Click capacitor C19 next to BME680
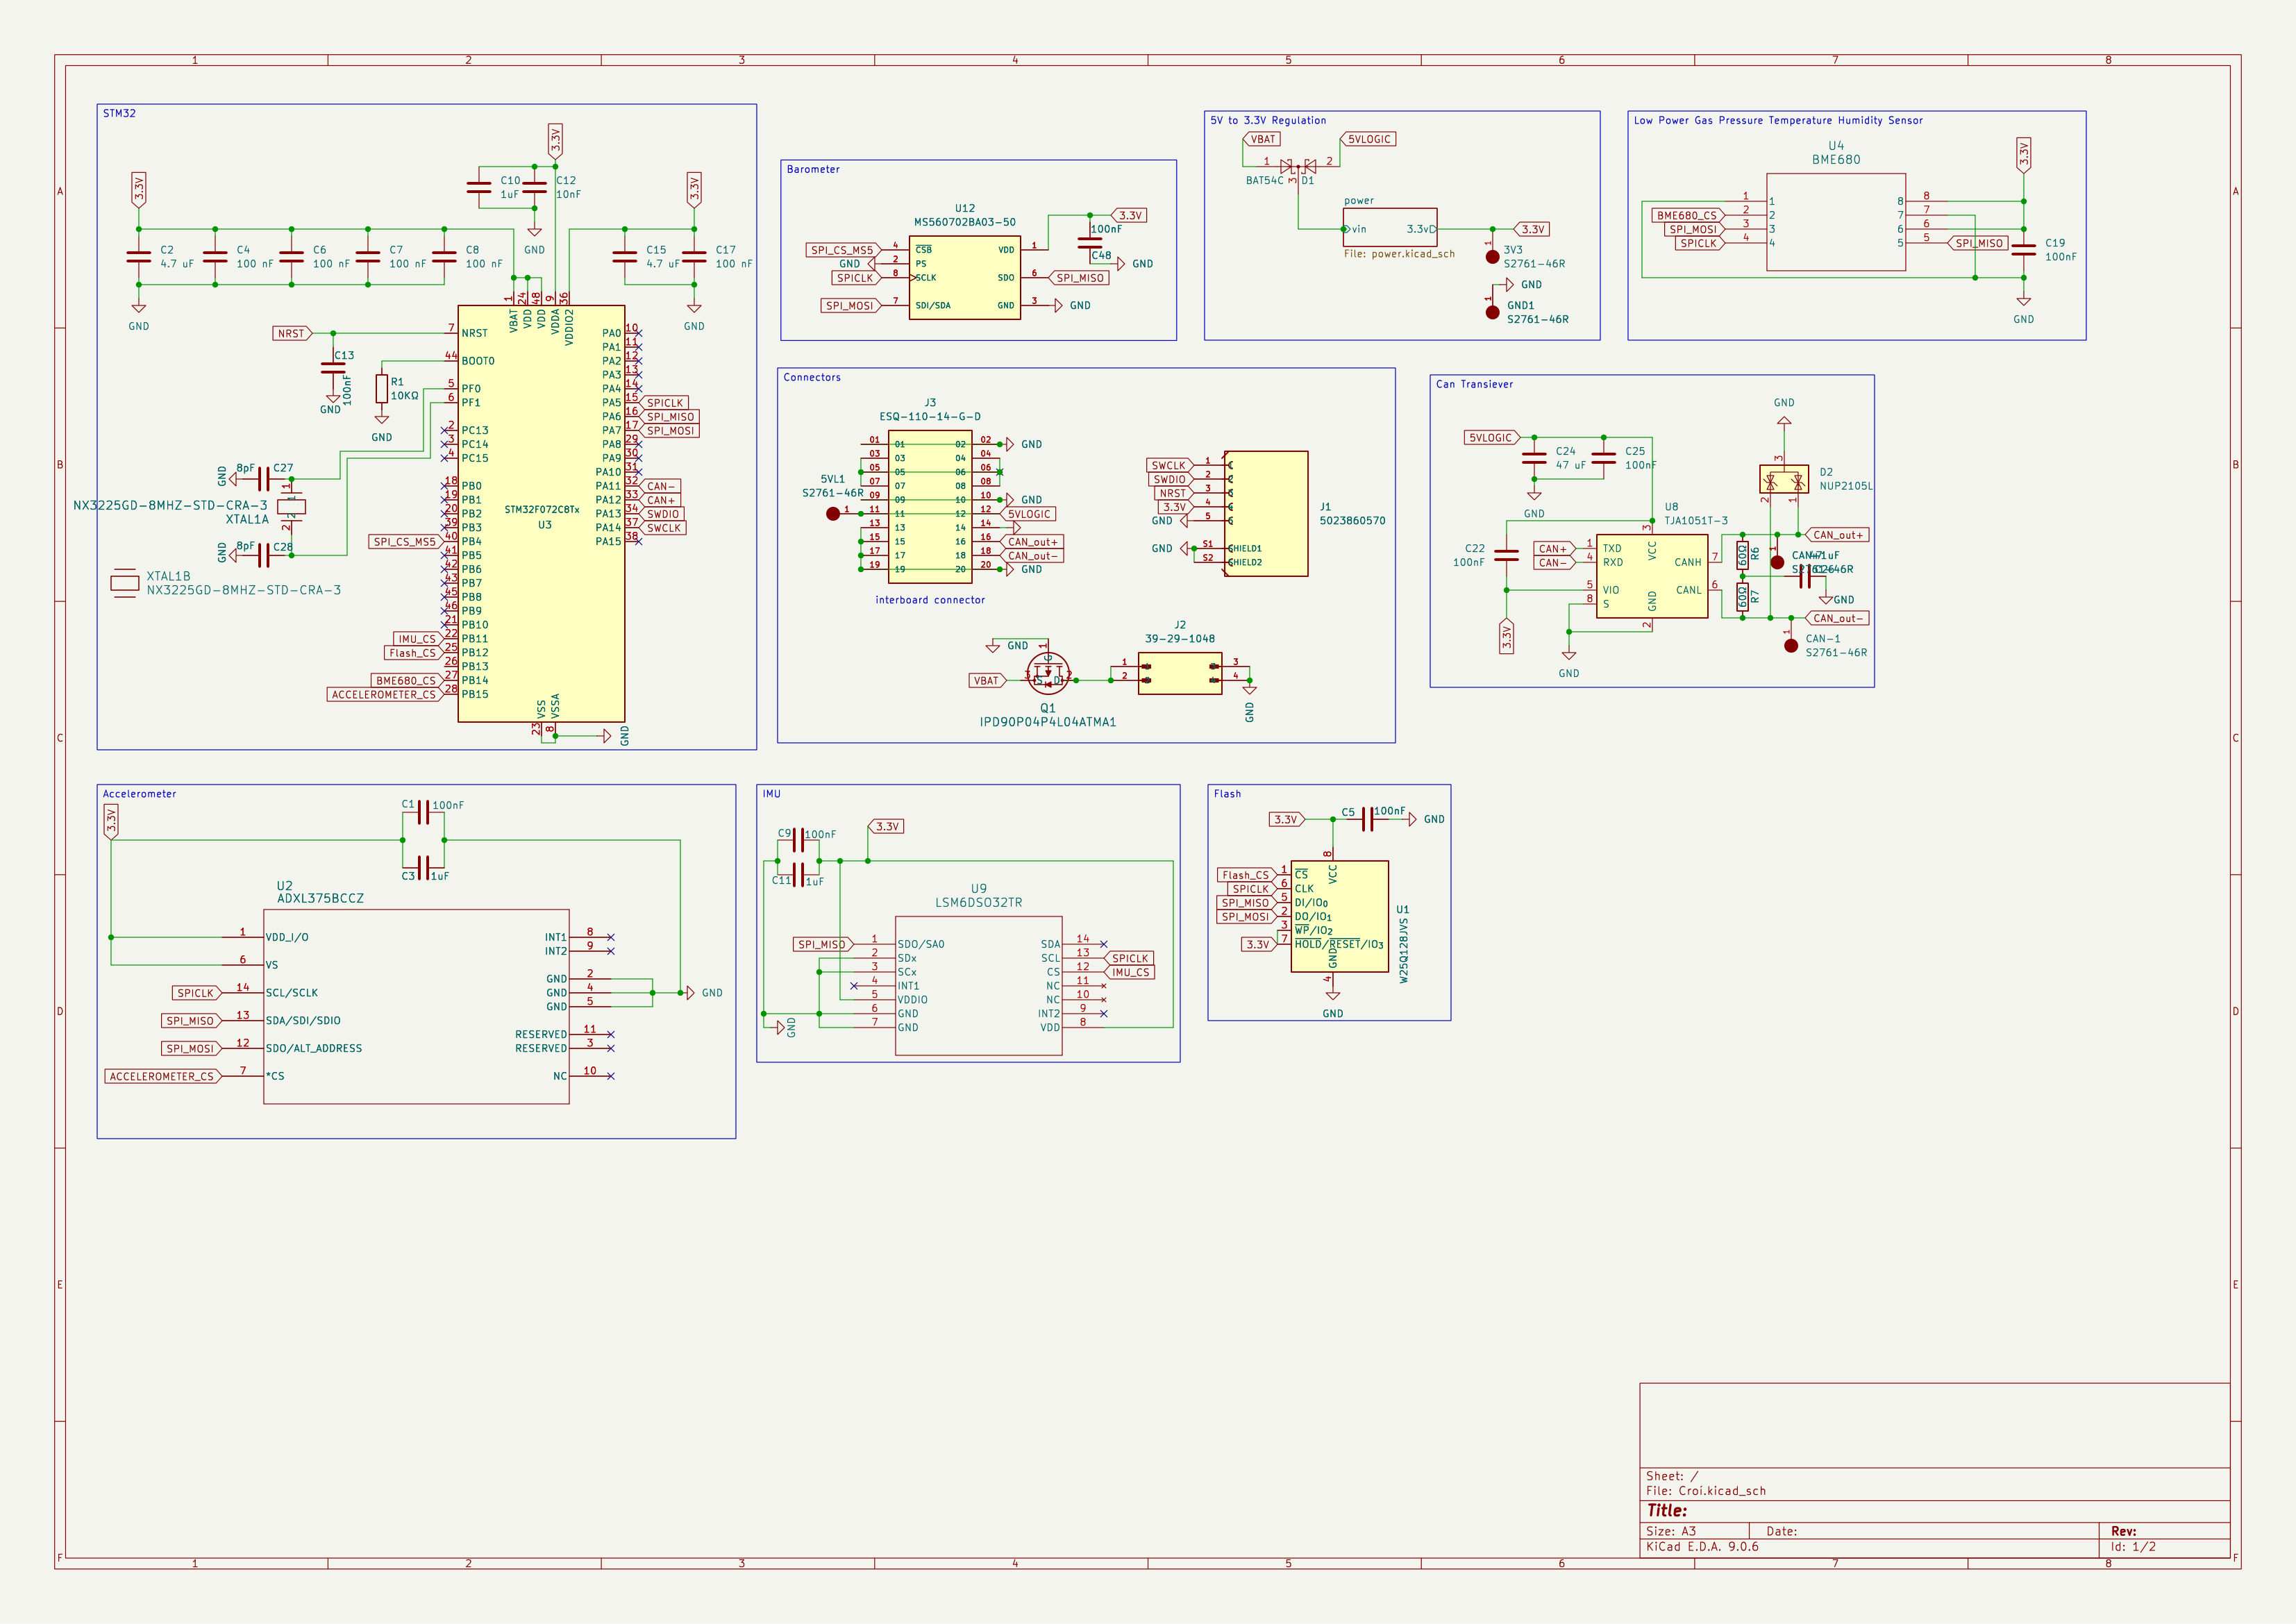This screenshot has width=2296, height=1624. tap(2023, 249)
